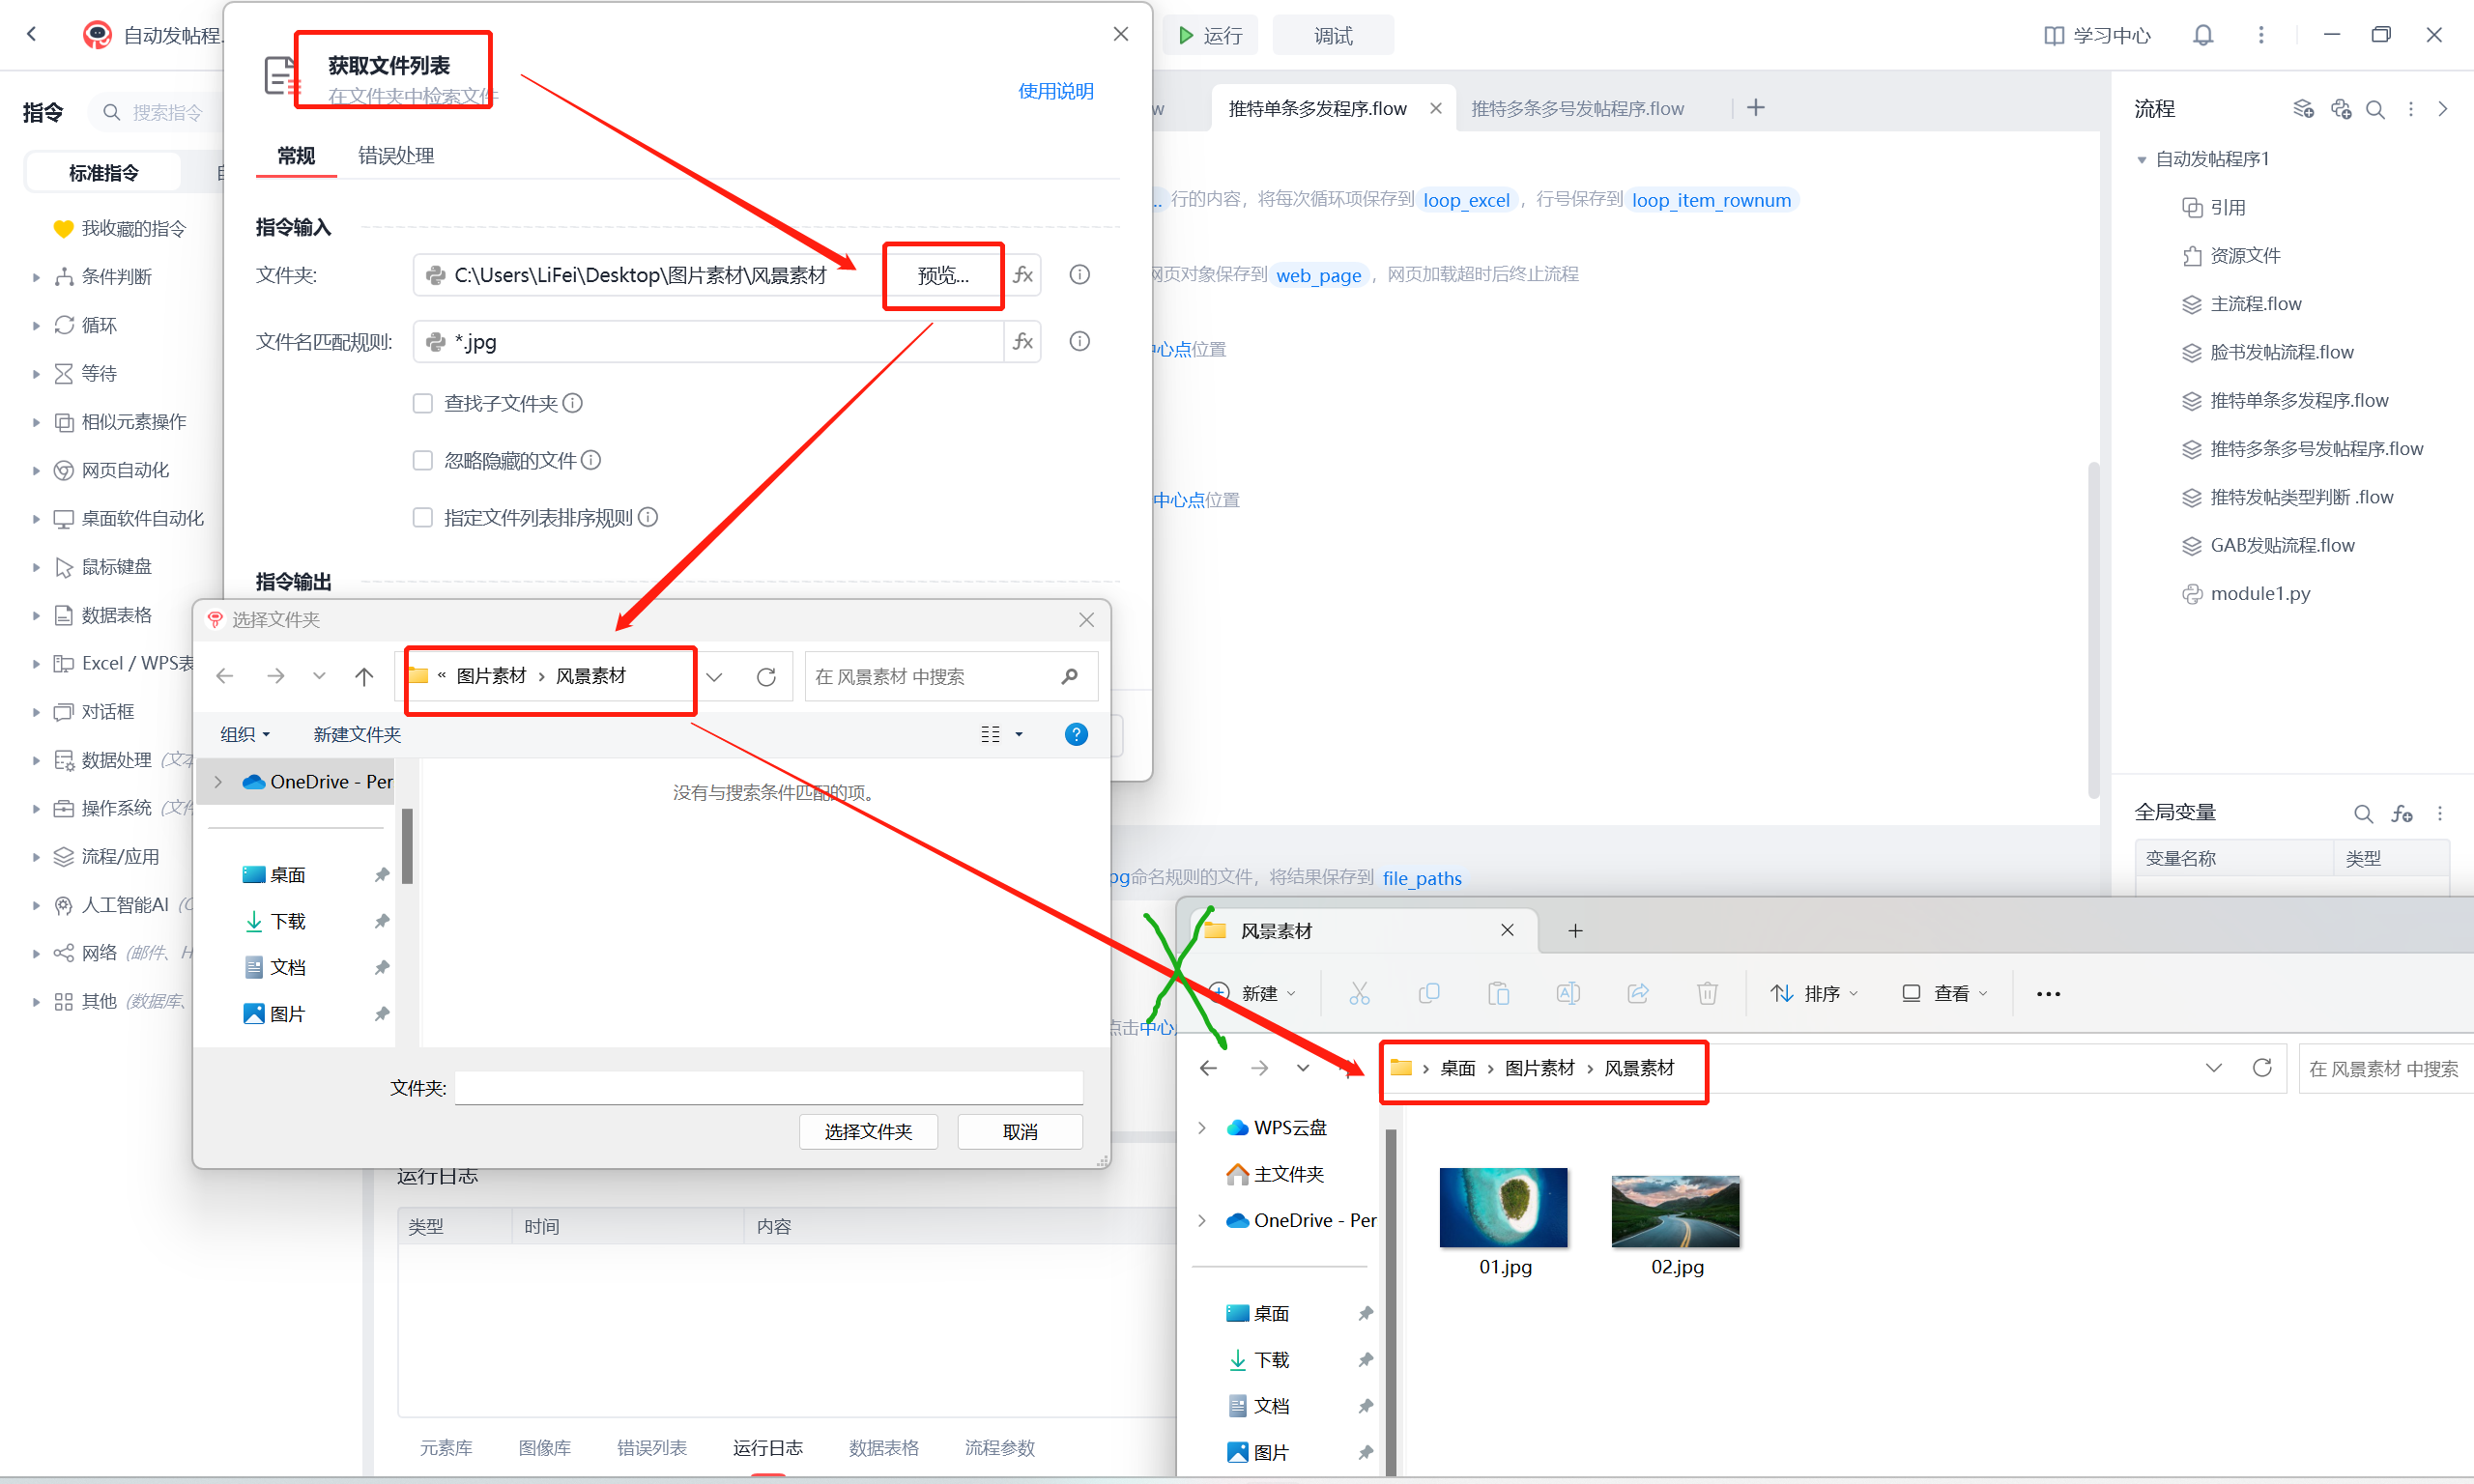Expand the 网页自动化 instruction category
Image resolution: width=2474 pixels, height=1484 pixels.
pos(124,470)
